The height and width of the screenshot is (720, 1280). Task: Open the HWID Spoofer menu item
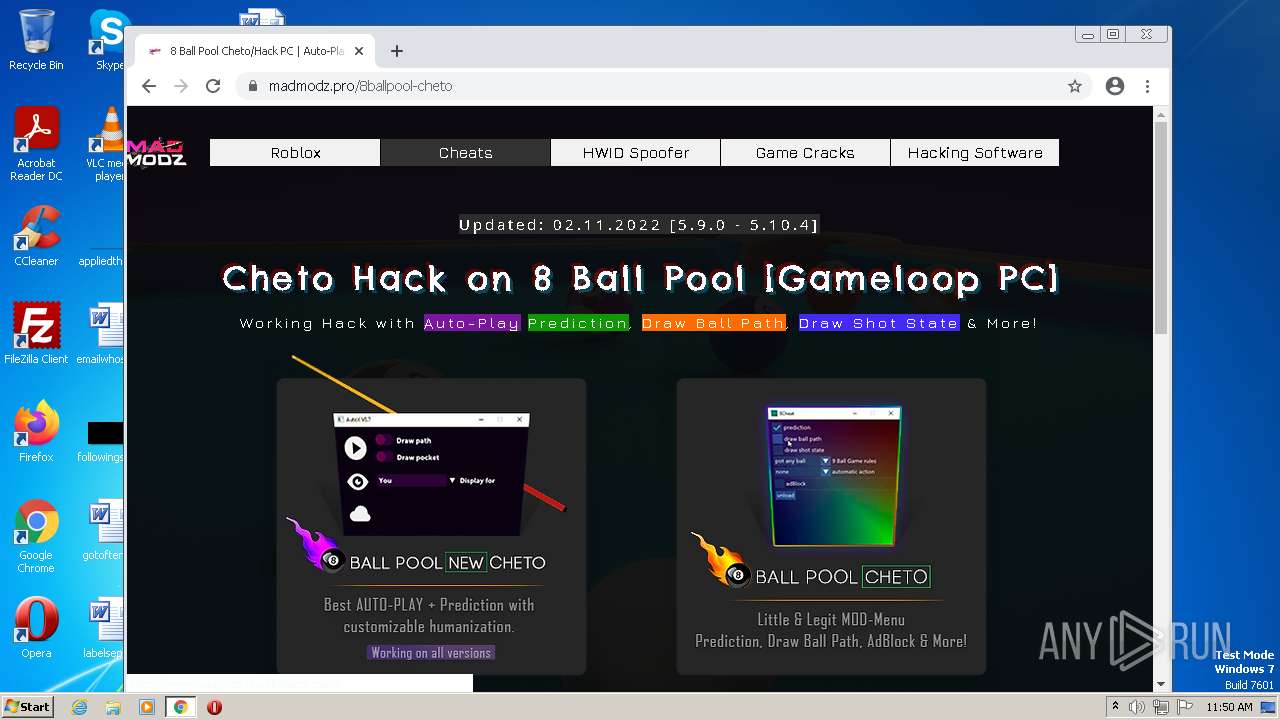pyautogui.click(x=635, y=153)
